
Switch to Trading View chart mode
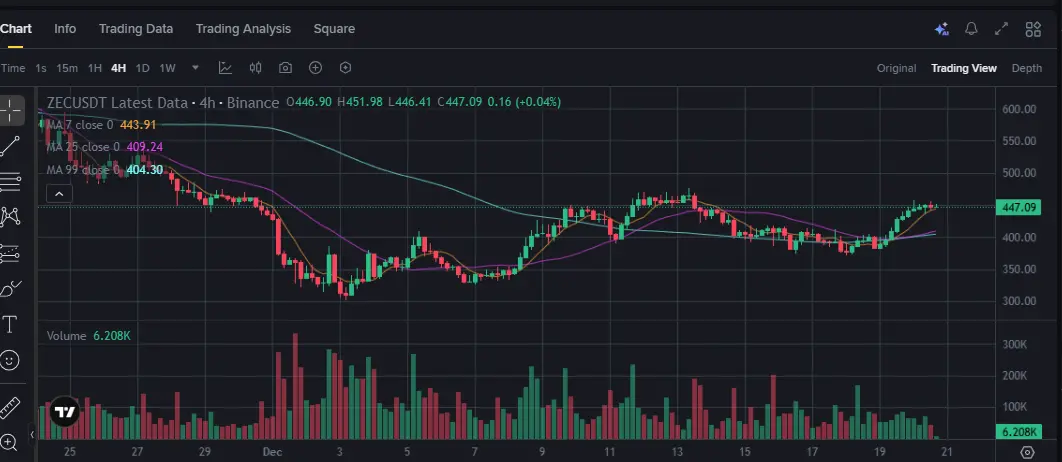coord(964,68)
